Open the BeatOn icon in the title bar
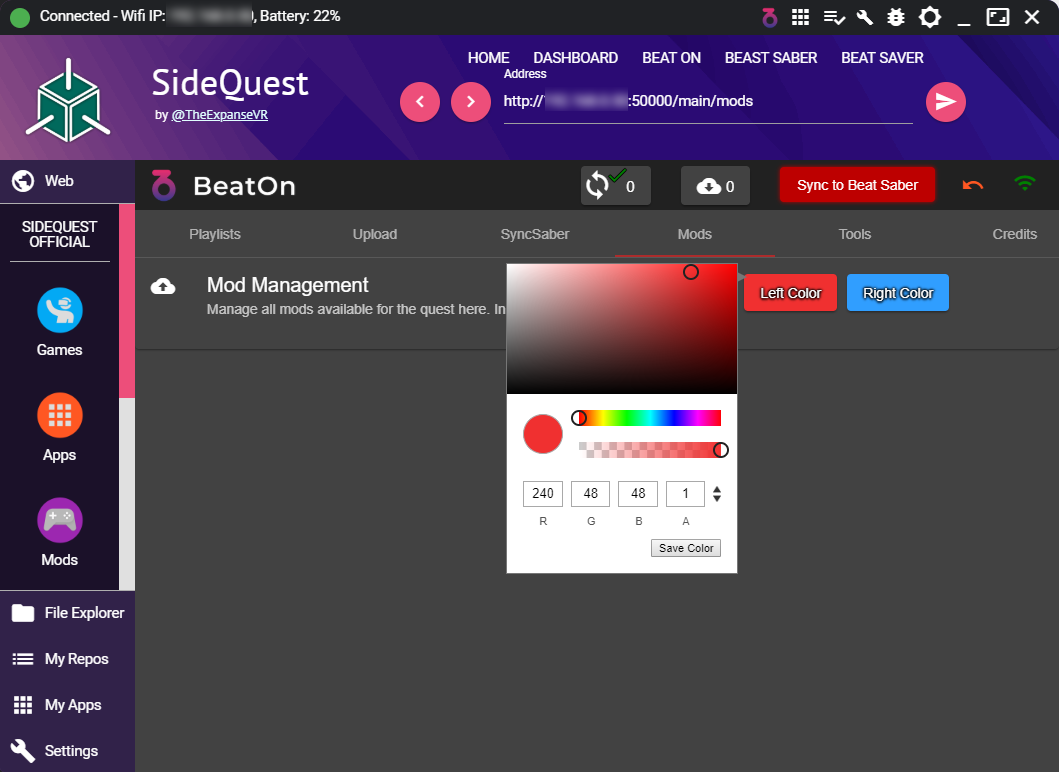Viewport: 1059px width, 772px height. coord(769,17)
